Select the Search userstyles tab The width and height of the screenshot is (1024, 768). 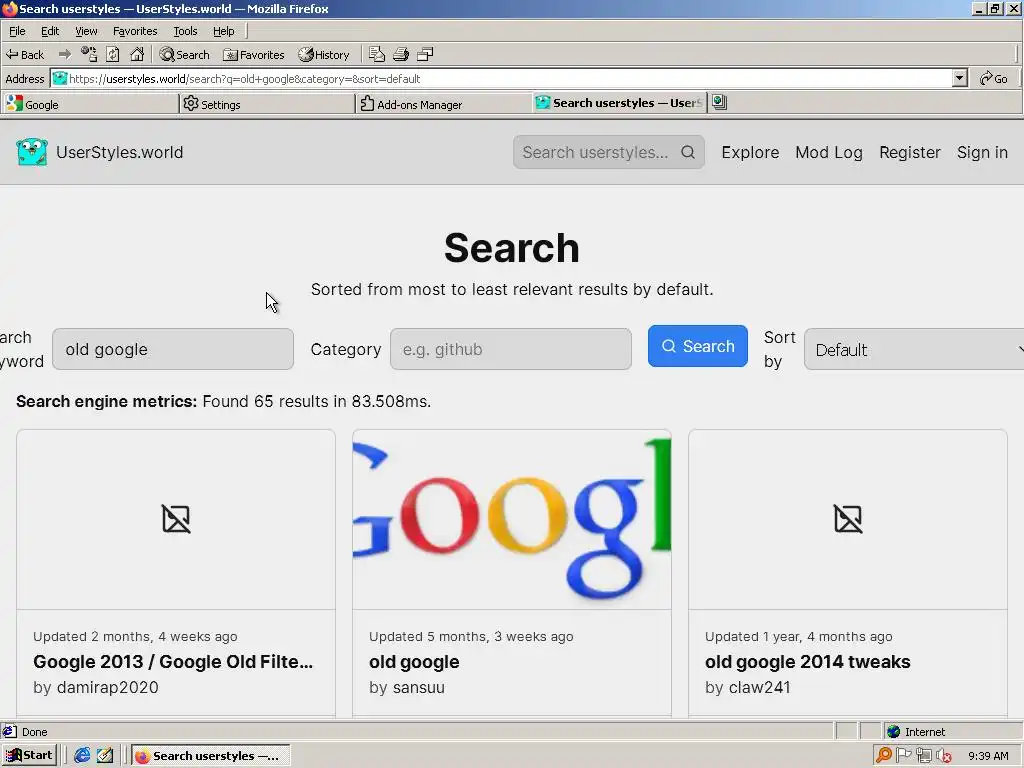pos(619,103)
